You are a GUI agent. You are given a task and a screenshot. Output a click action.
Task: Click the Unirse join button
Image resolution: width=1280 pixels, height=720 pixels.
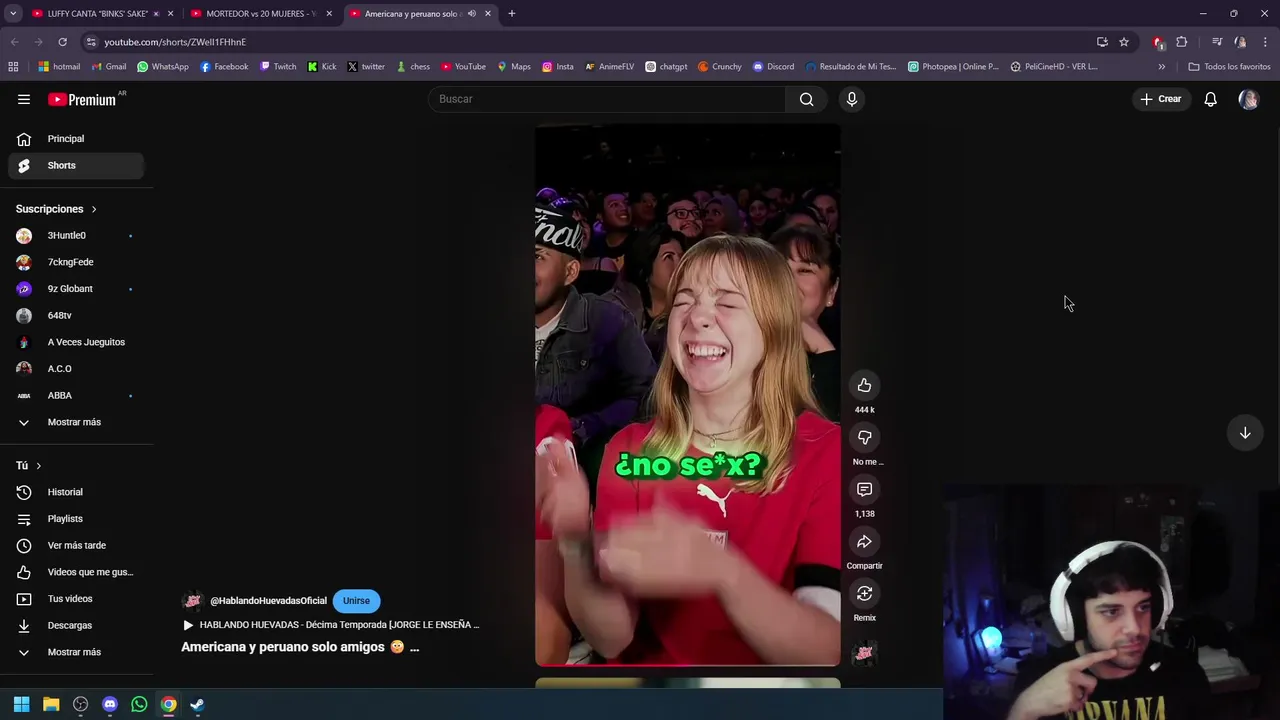click(356, 601)
